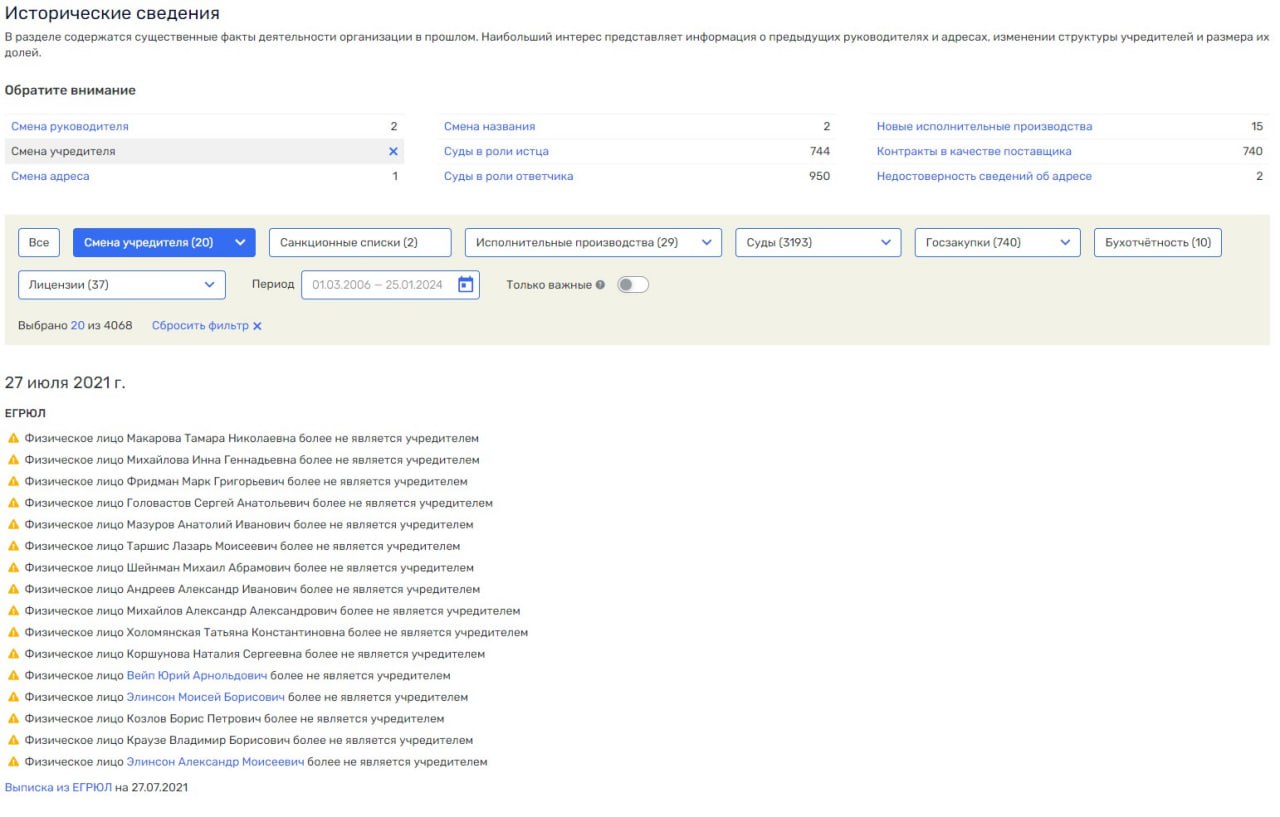Viewport: 1280px width, 817px height.
Task: Click the Период date range field
Action: [x=380, y=285]
